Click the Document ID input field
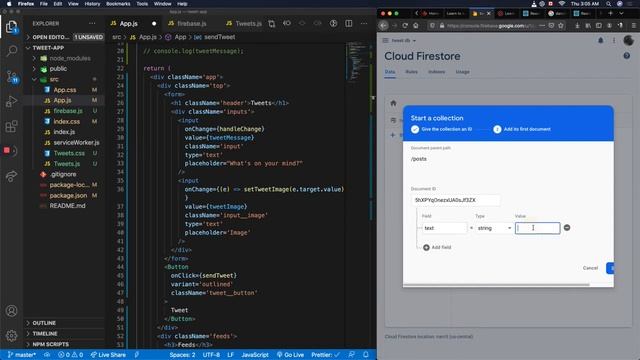Screen dimensions: 640x360 click(456, 200)
